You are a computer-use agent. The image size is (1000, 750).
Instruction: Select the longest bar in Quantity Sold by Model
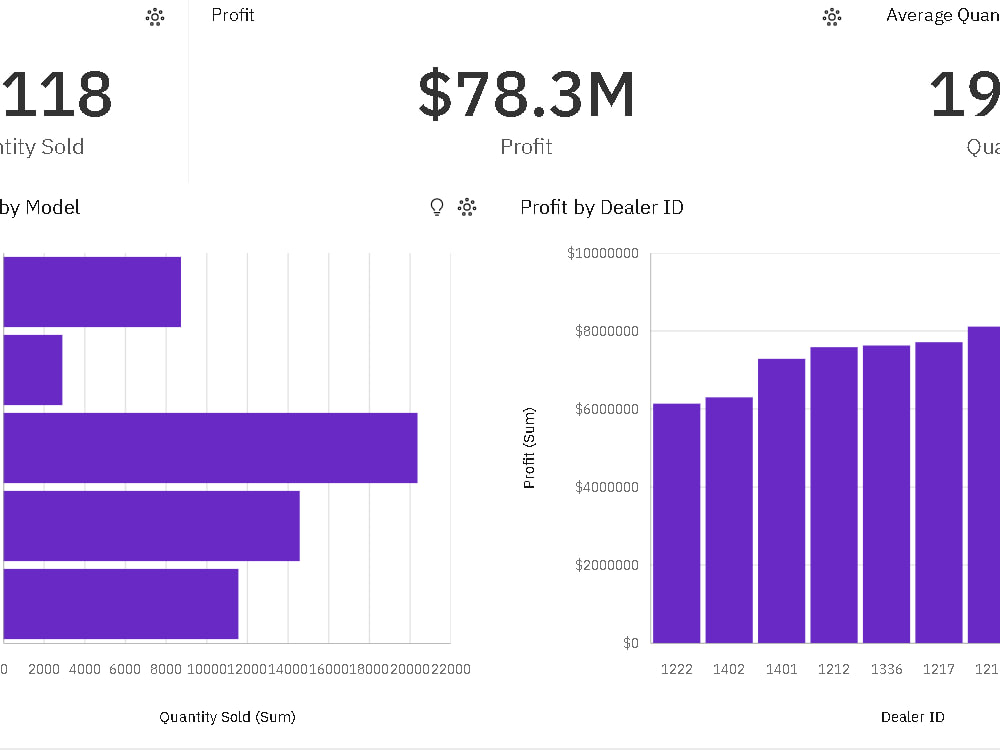pyautogui.click(x=210, y=447)
